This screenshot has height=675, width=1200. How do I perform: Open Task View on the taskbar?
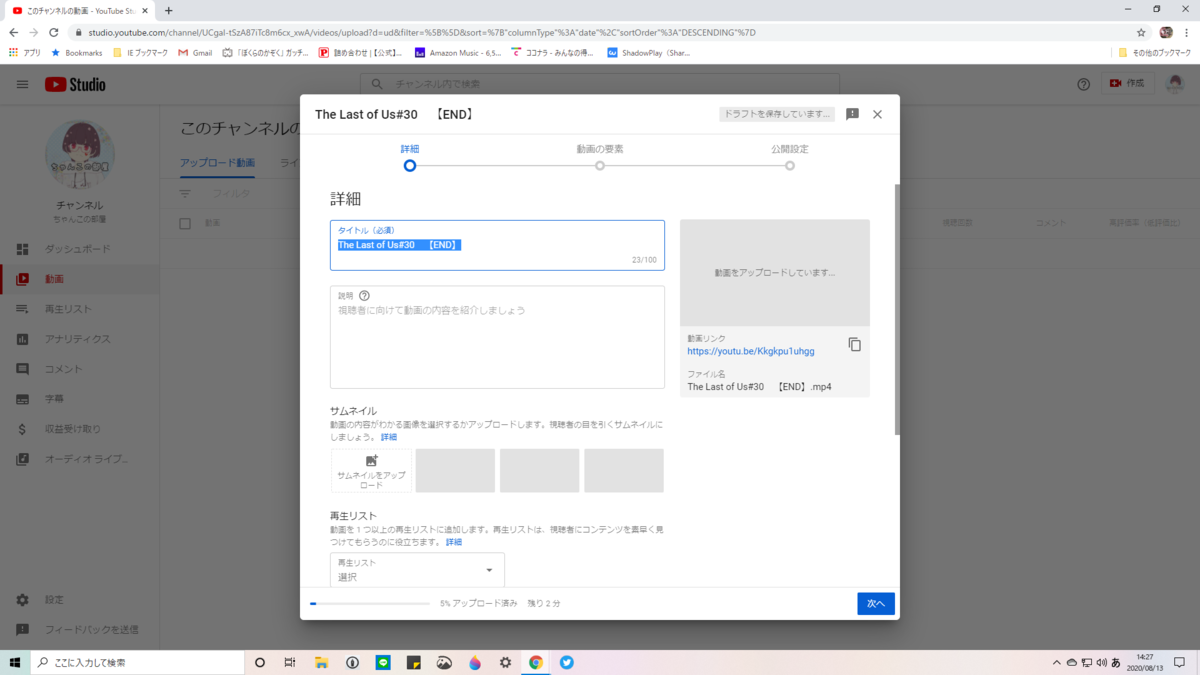click(290, 662)
